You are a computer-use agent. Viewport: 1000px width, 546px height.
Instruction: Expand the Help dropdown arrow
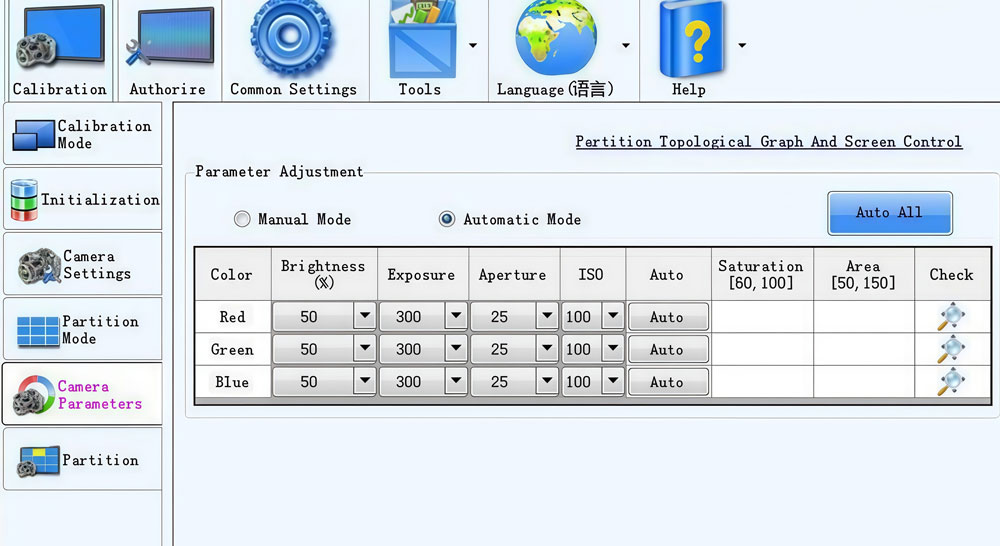tap(742, 45)
